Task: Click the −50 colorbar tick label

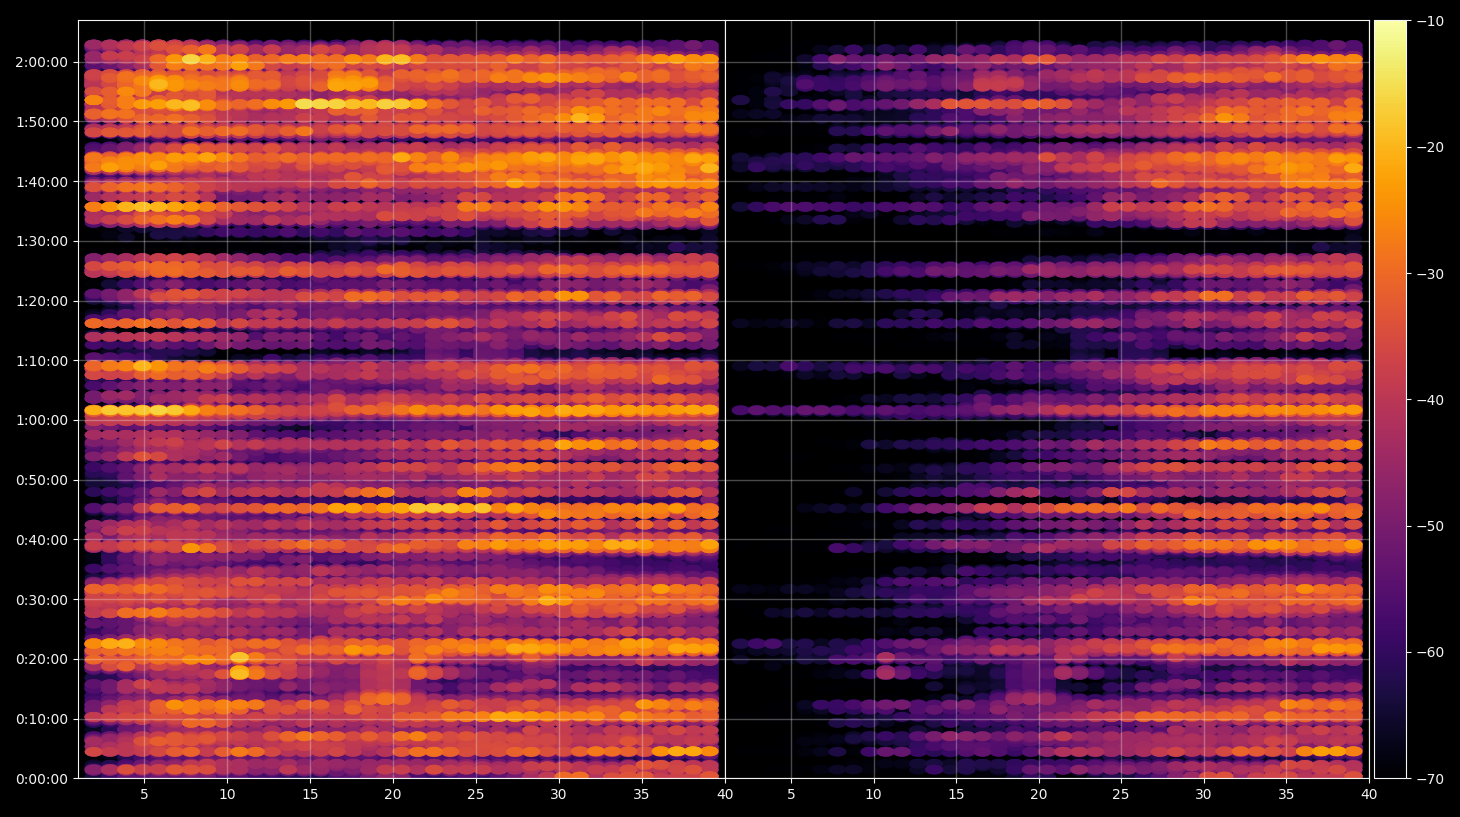Action: [1430, 526]
